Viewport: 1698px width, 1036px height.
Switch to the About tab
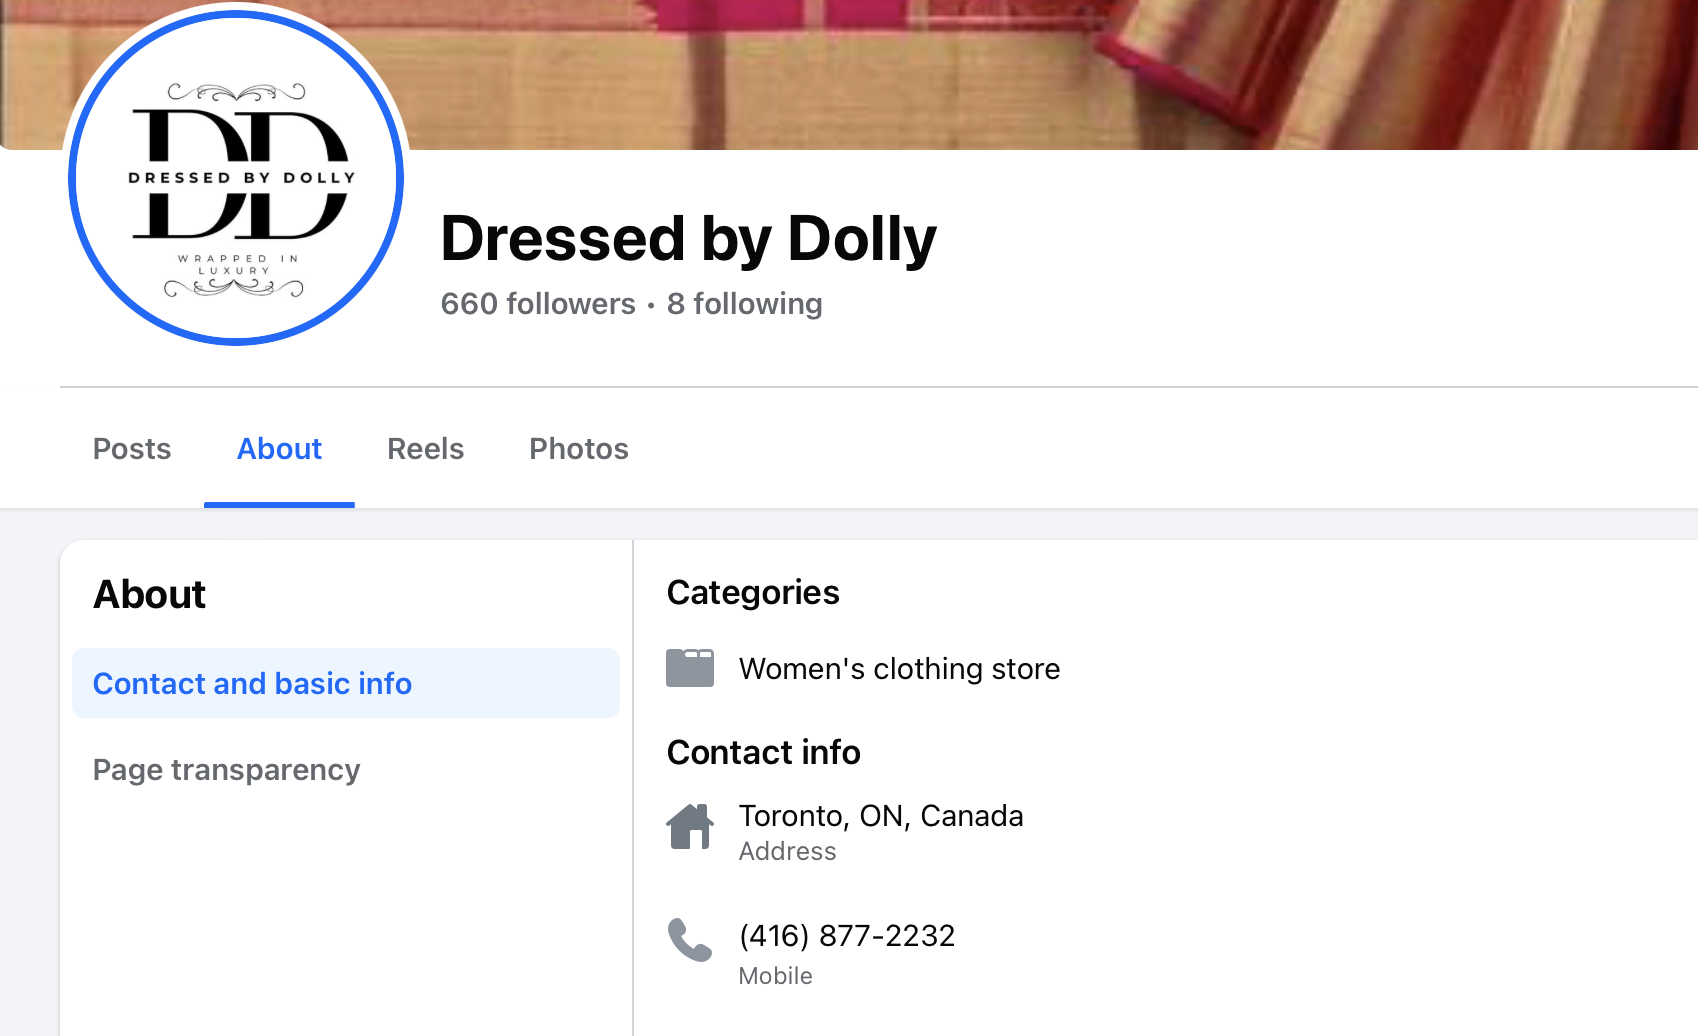click(279, 449)
